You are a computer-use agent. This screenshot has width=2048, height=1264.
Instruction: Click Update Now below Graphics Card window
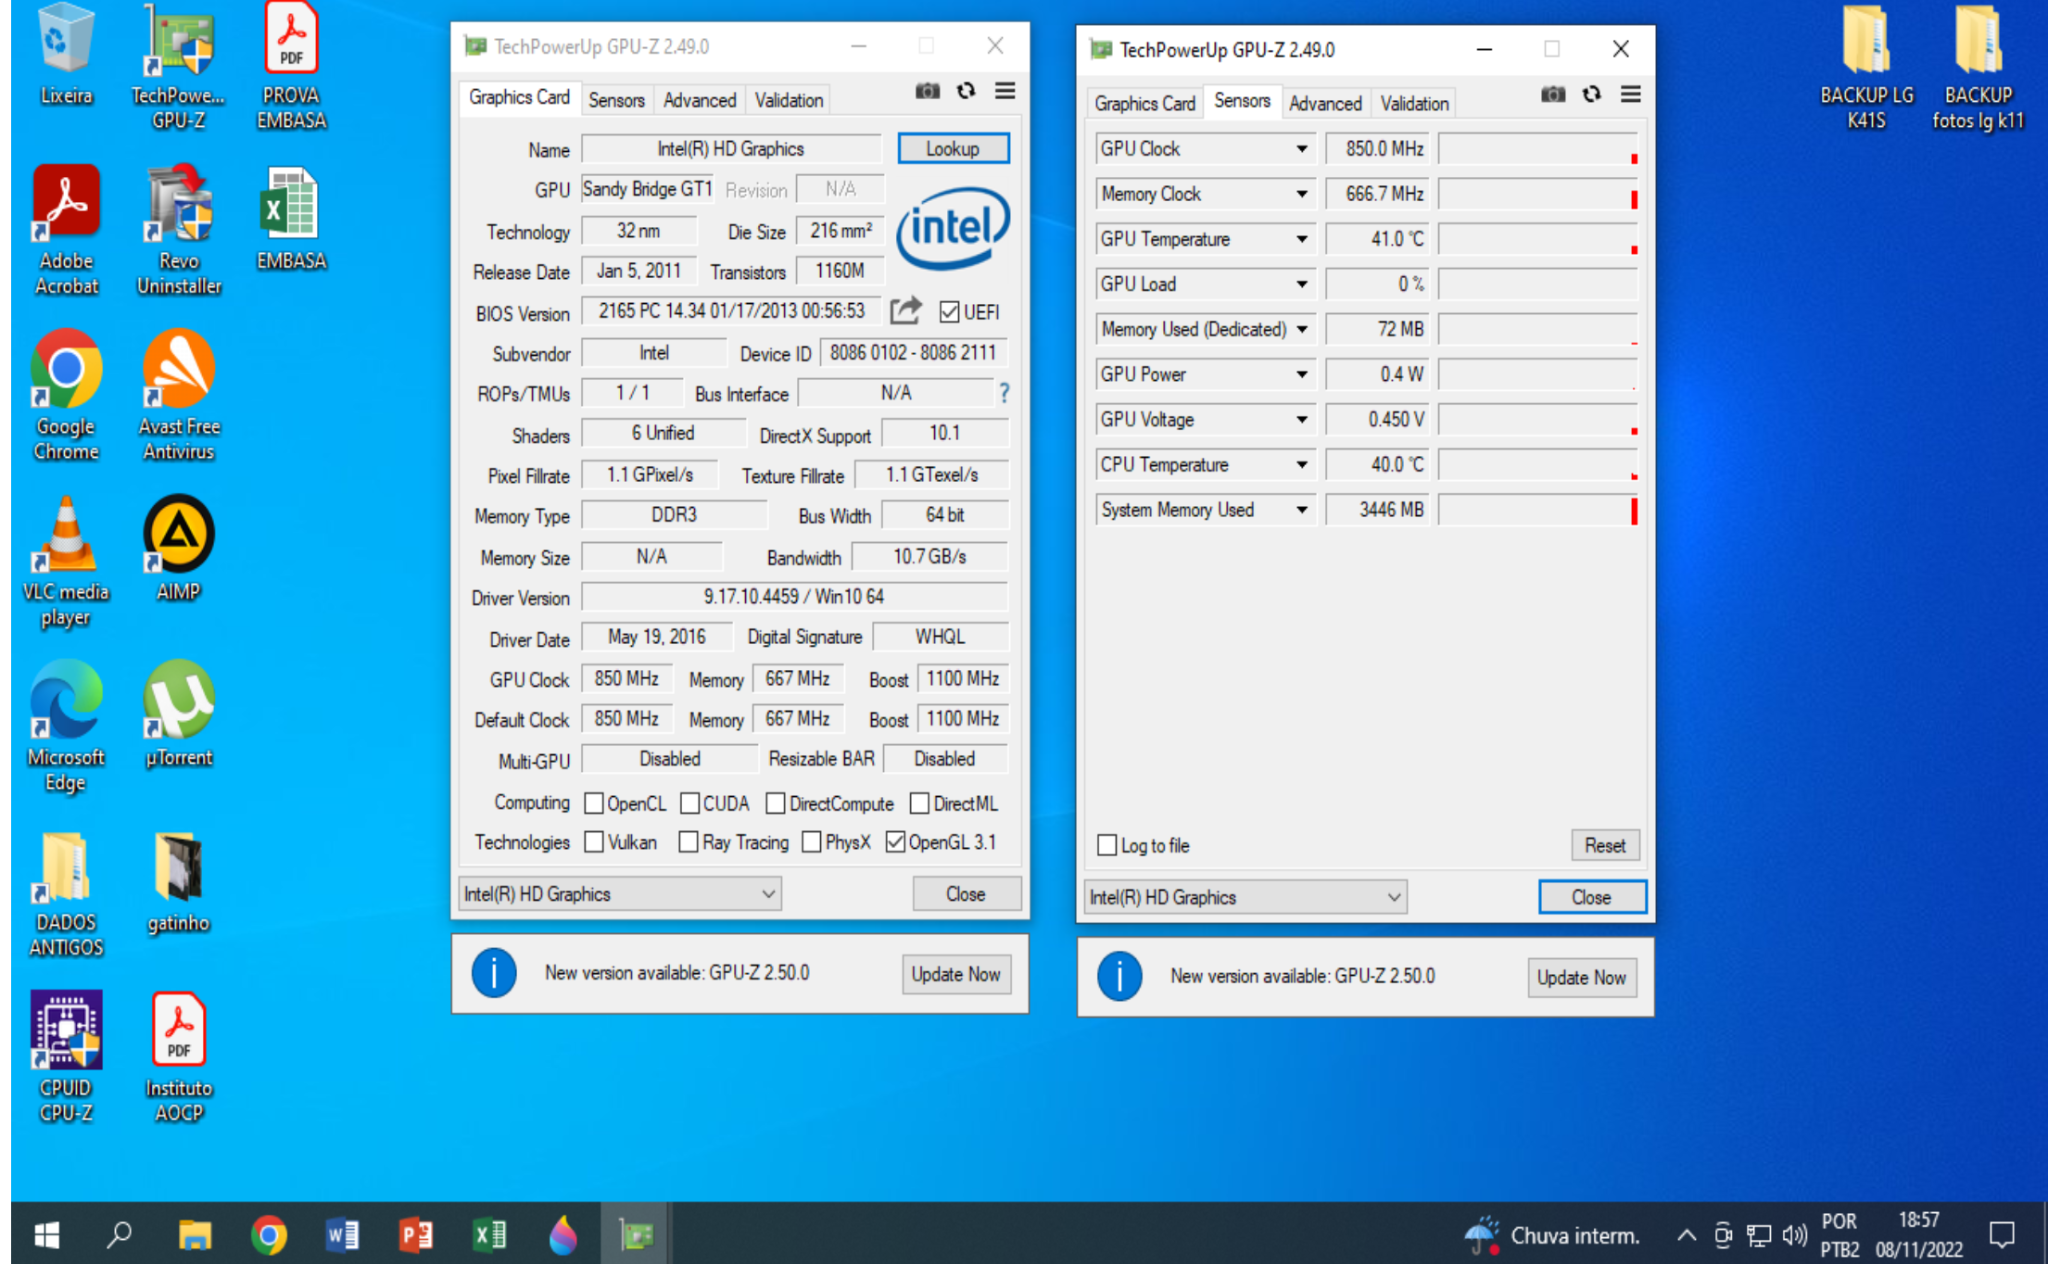(x=956, y=974)
